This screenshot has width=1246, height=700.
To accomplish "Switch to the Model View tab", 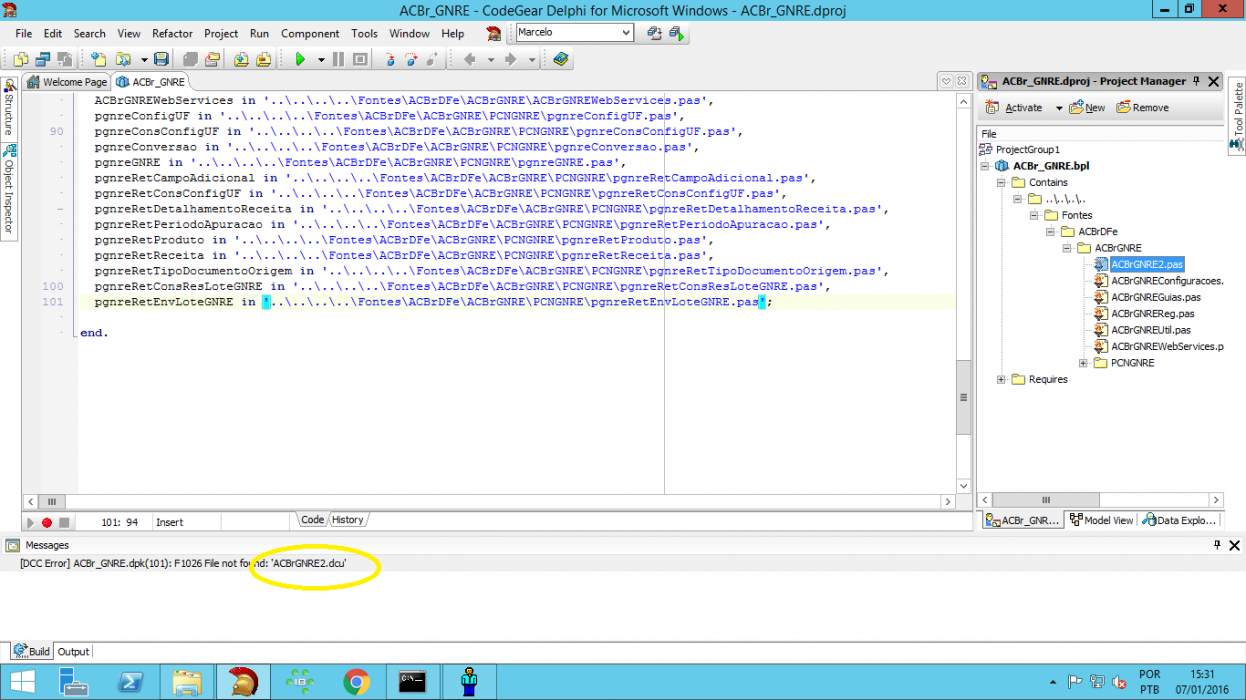I will click(x=1101, y=520).
